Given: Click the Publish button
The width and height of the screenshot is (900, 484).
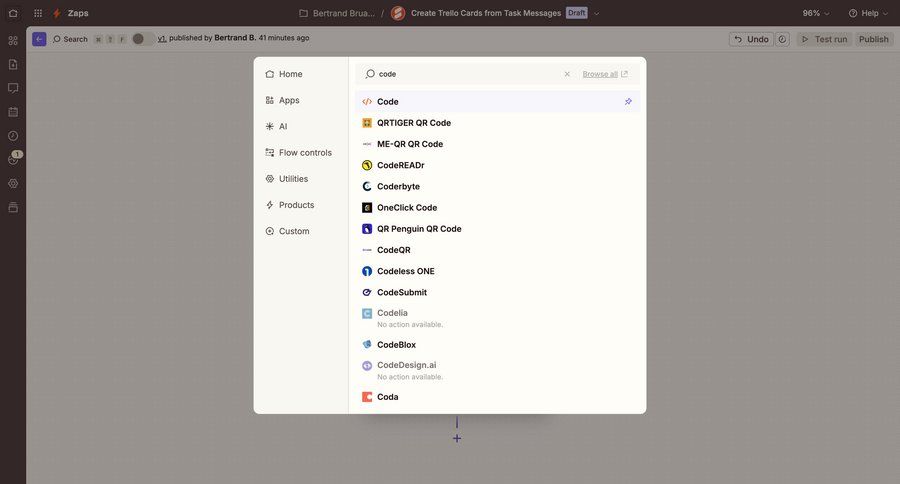Looking at the screenshot, I should 874,39.
